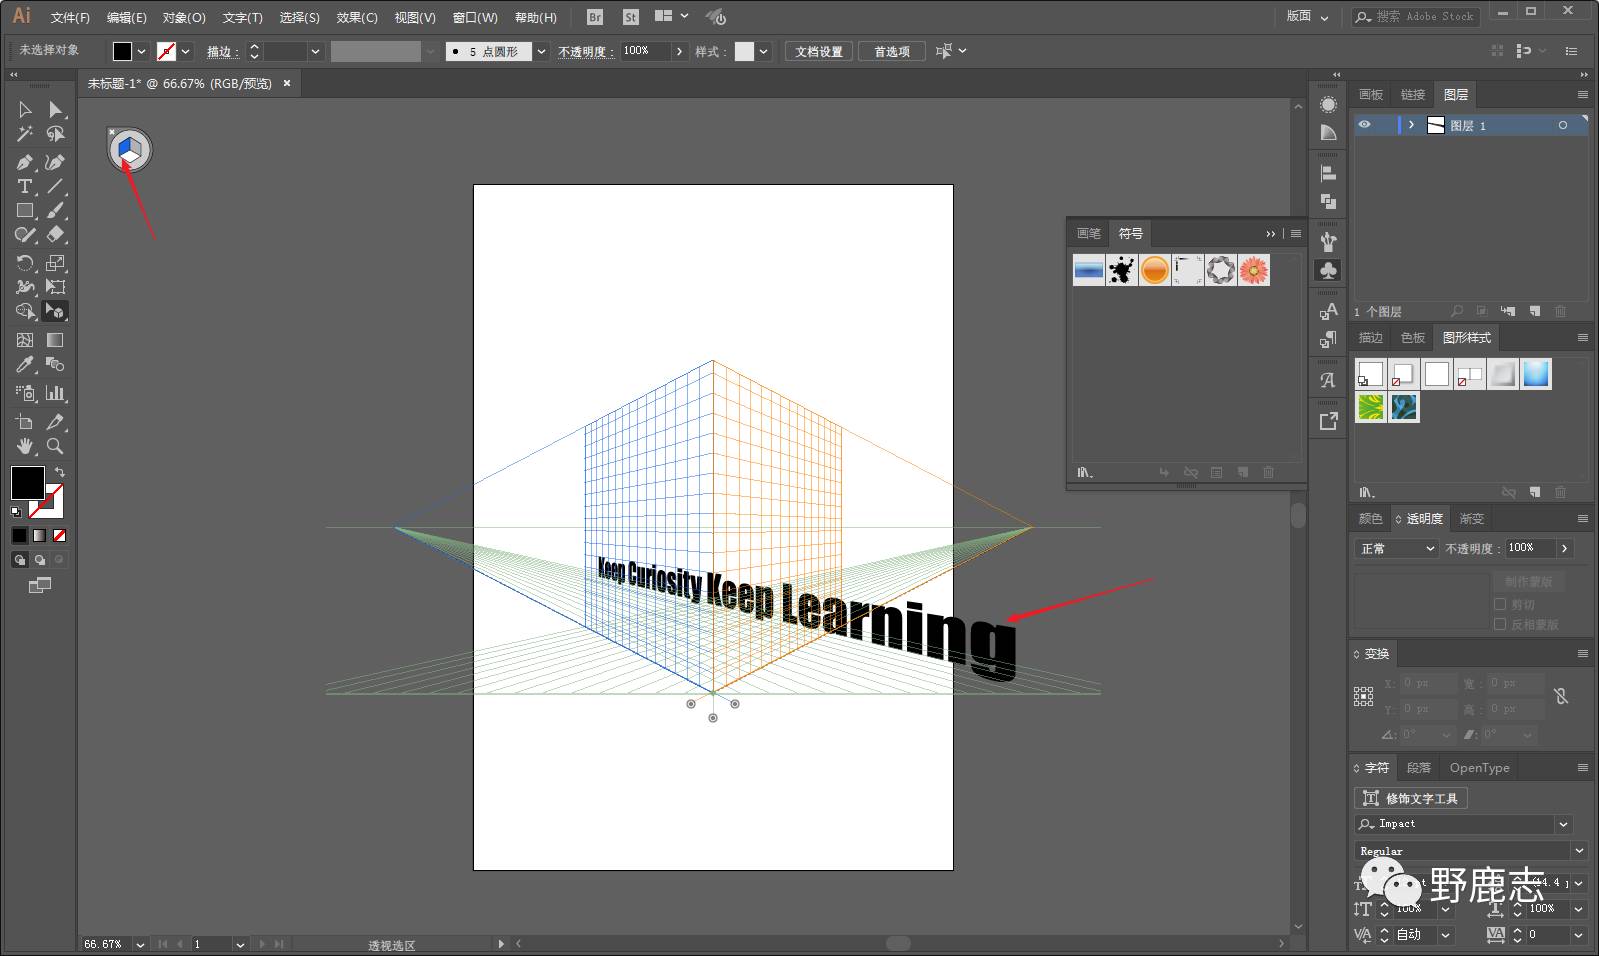Open the 正常 blend mode dropdown
1599x956 pixels.
(x=1397, y=548)
